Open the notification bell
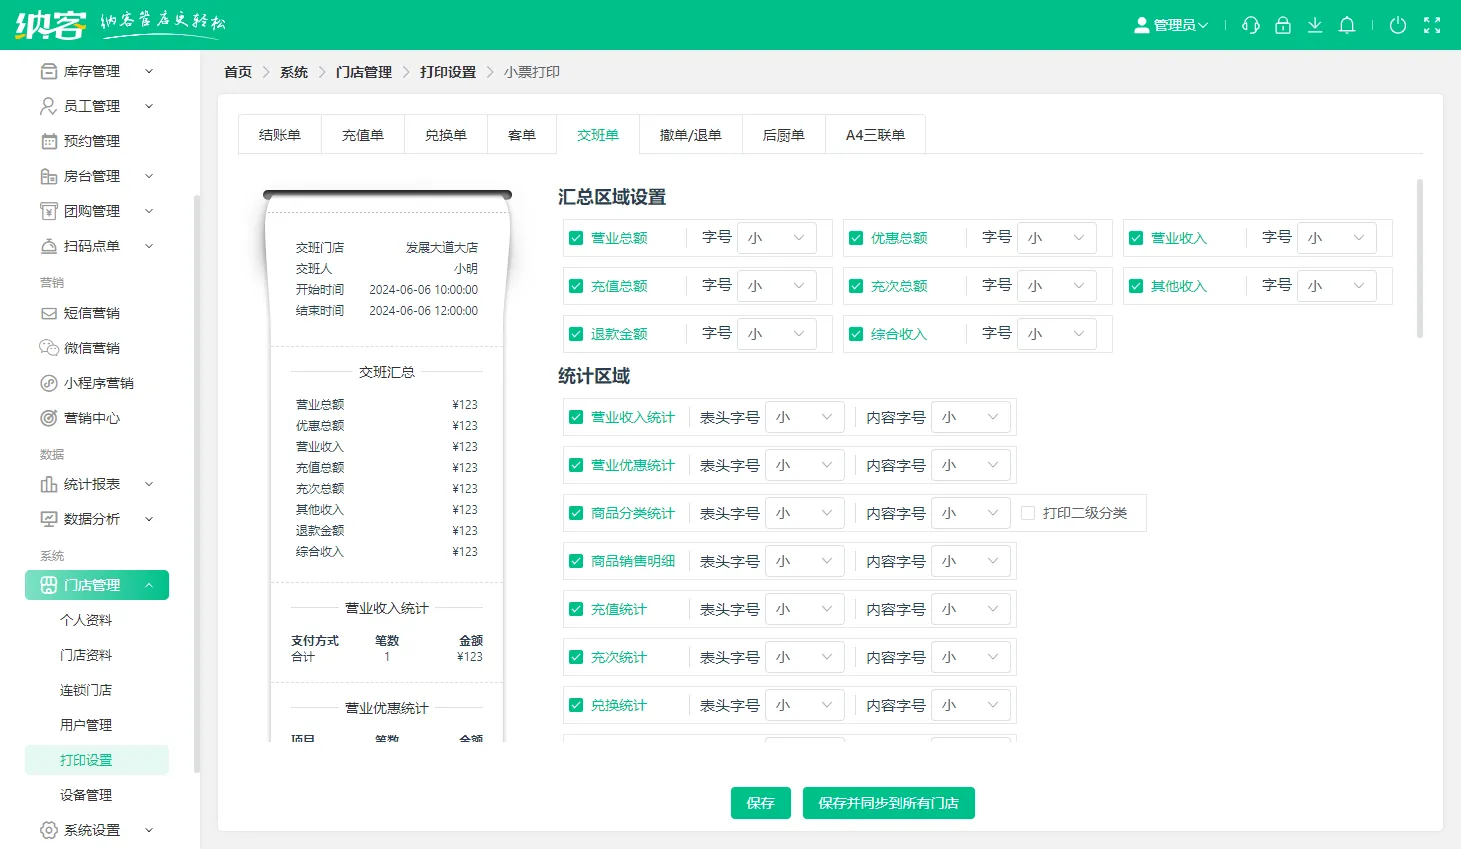The height and width of the screenshot is (849, 1461). click(1347, 25)
